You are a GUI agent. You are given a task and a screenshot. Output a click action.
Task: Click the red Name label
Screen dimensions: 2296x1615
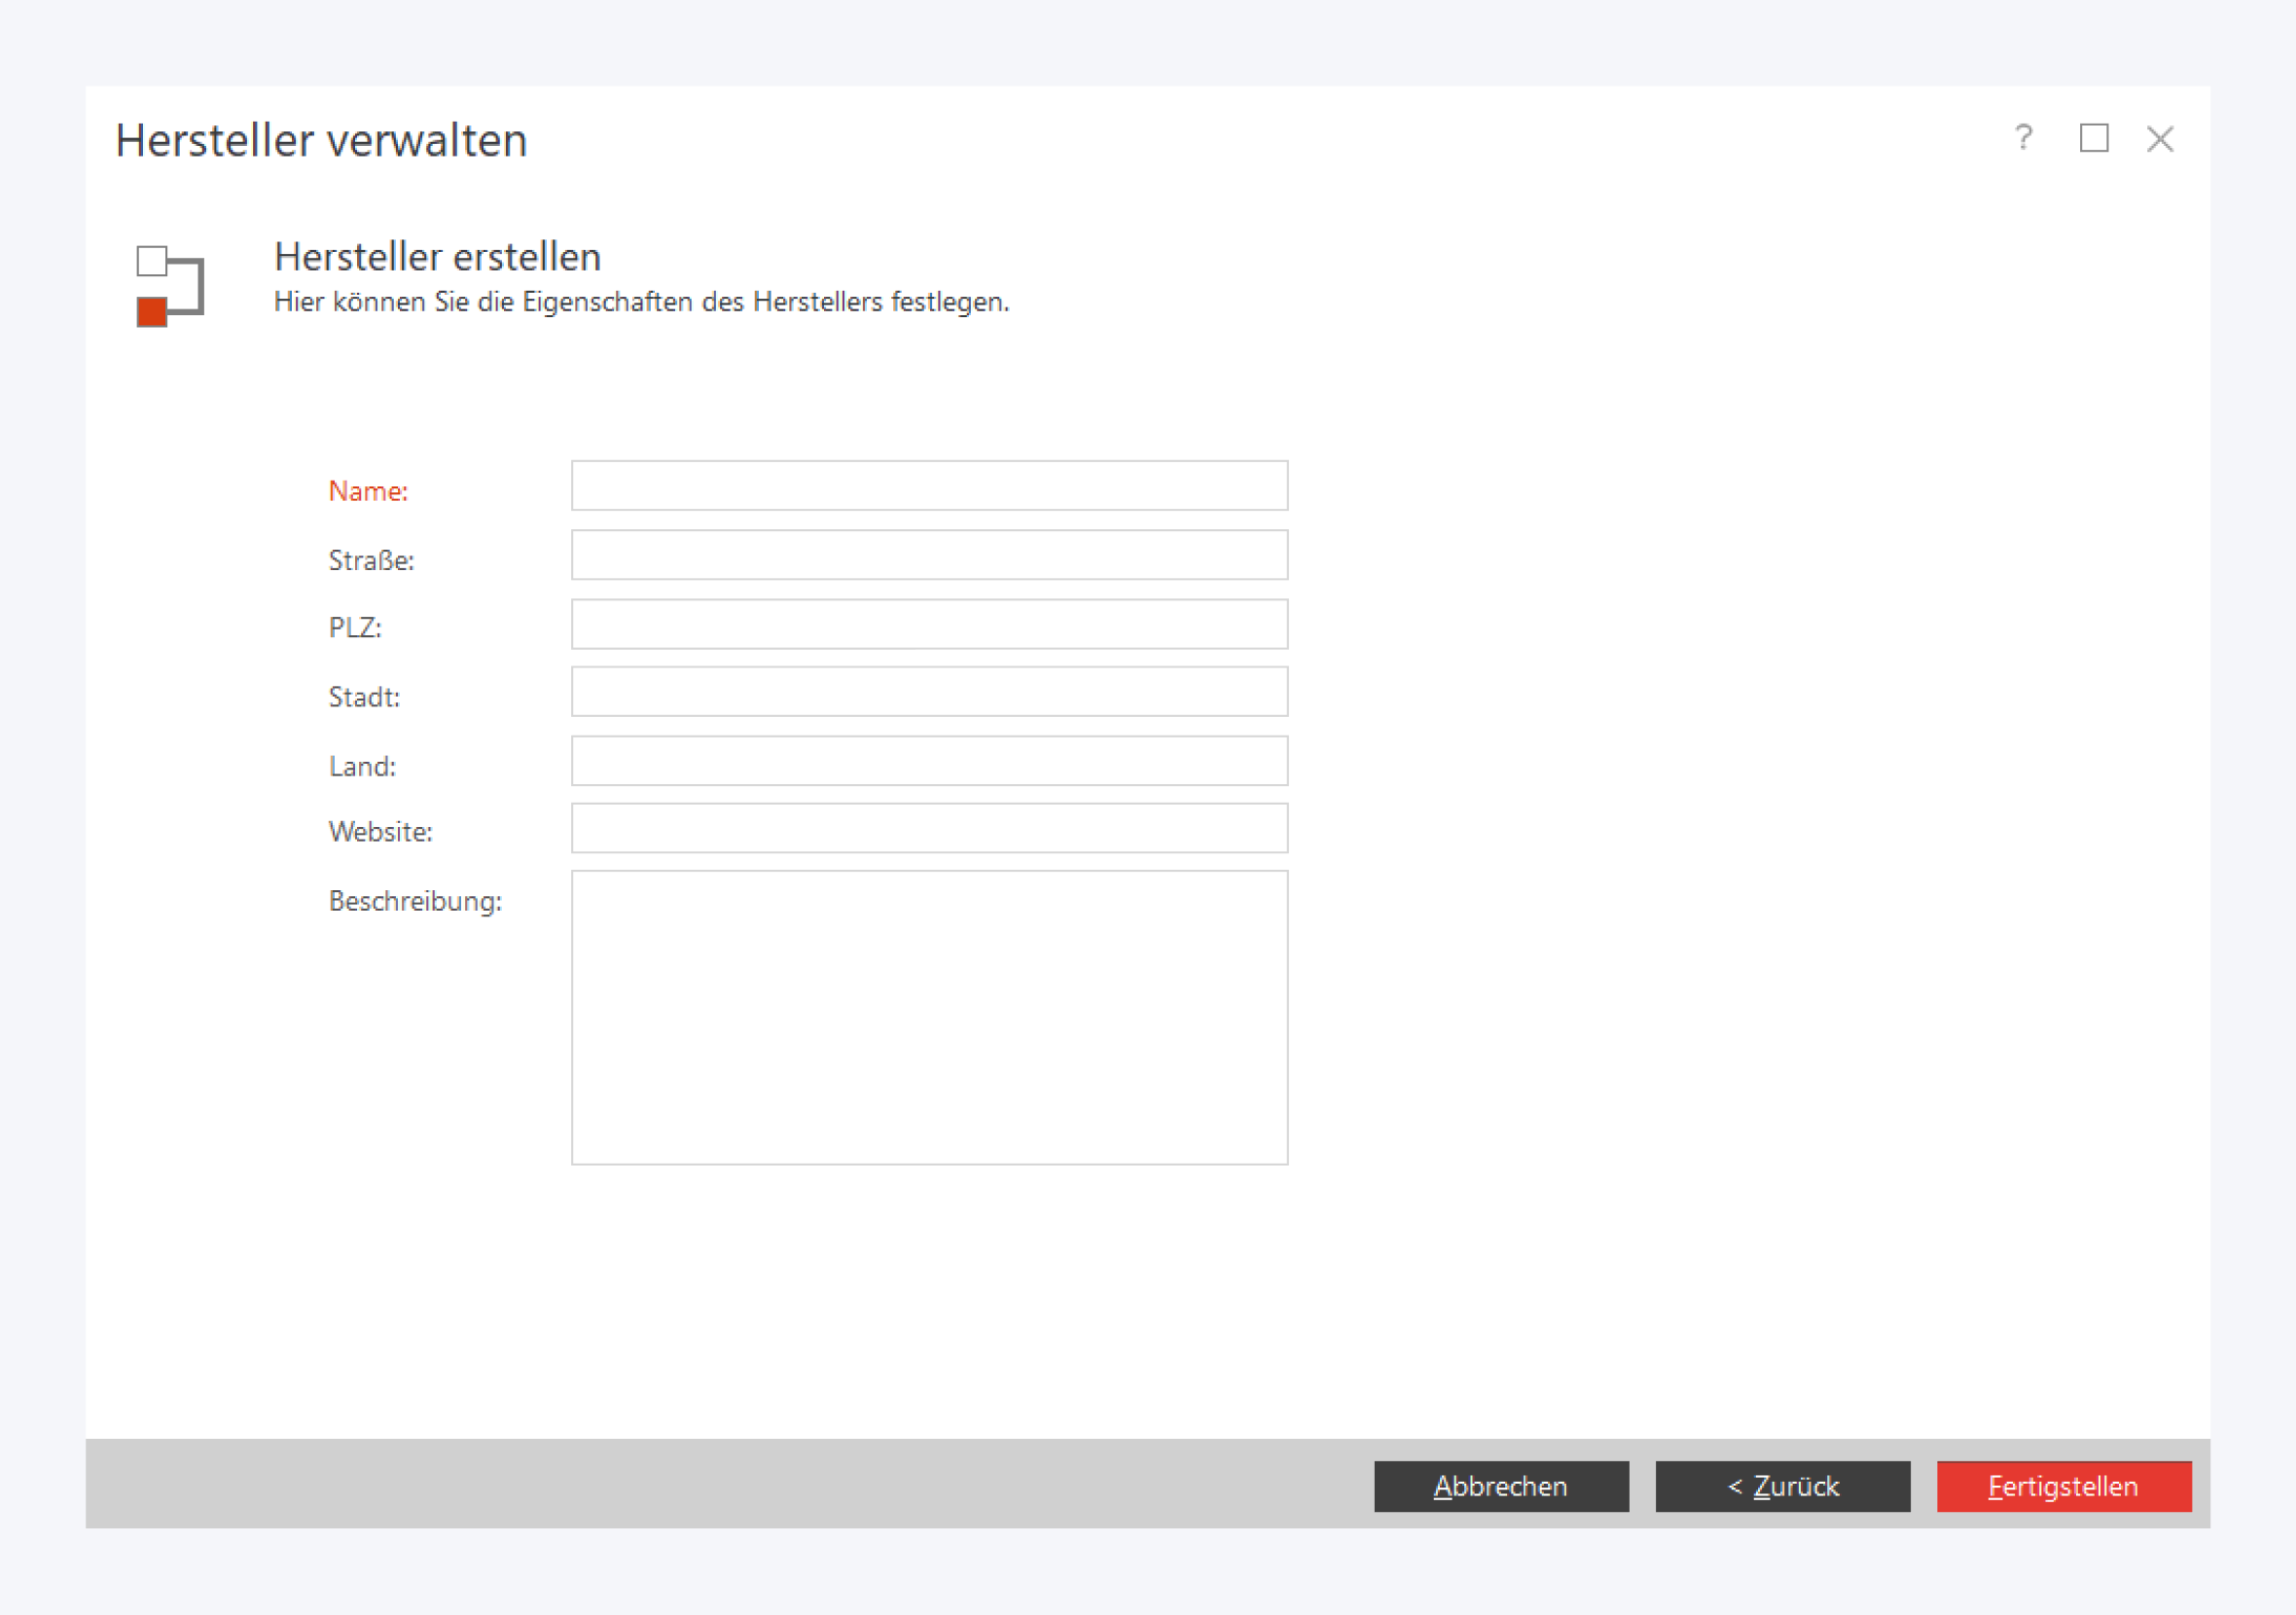coord(368,492)
